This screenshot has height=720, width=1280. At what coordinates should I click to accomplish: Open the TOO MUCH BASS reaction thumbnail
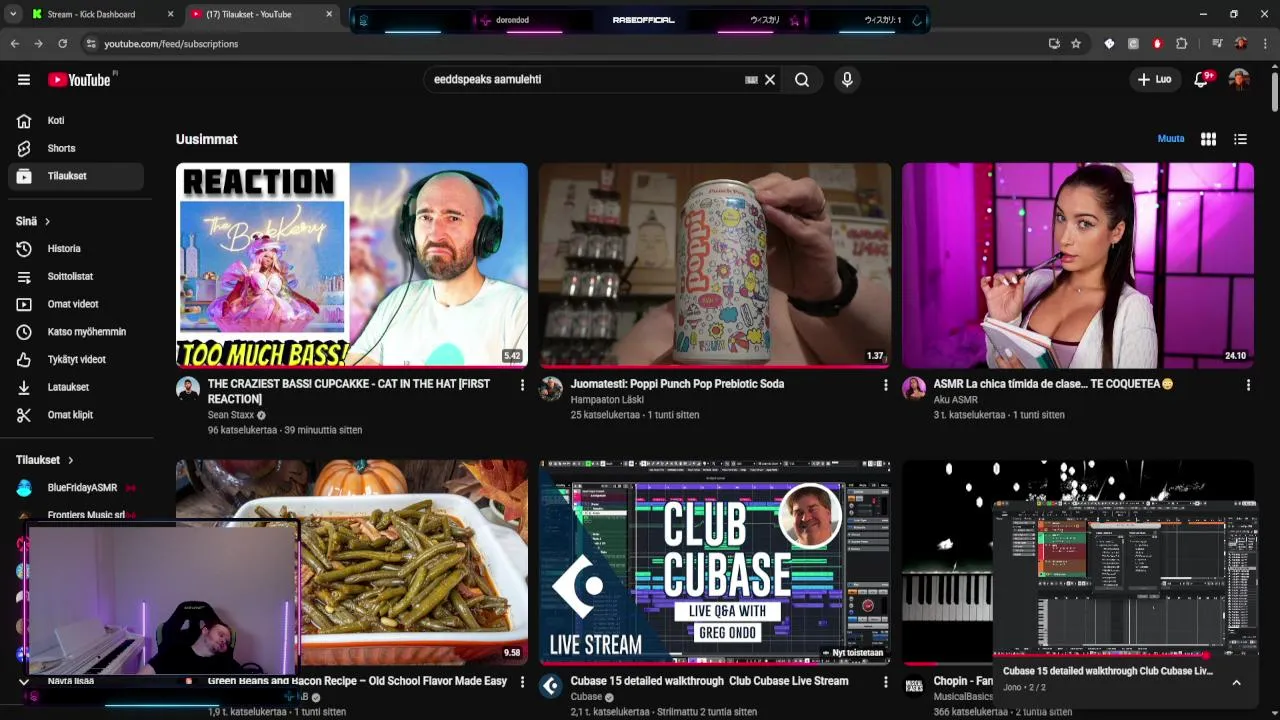coord(352,266)
